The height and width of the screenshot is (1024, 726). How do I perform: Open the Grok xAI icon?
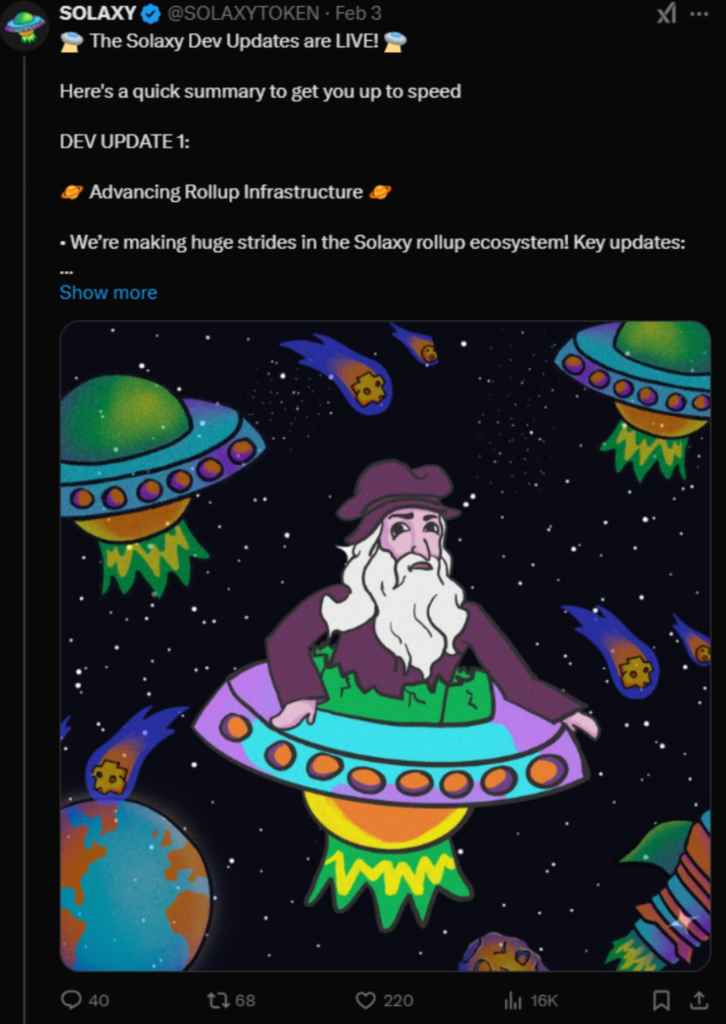point(666,13)
